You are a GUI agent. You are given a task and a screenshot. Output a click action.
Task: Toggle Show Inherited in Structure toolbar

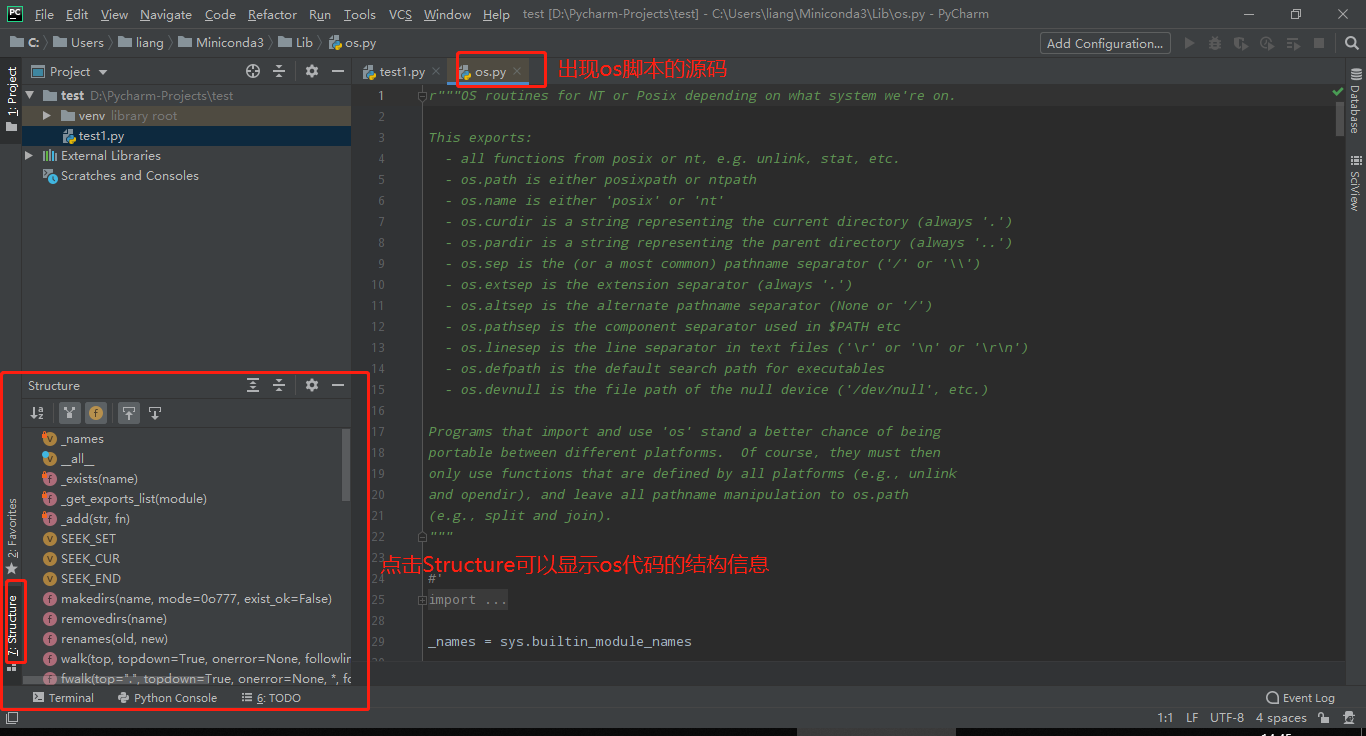click(x=69, y=412)
